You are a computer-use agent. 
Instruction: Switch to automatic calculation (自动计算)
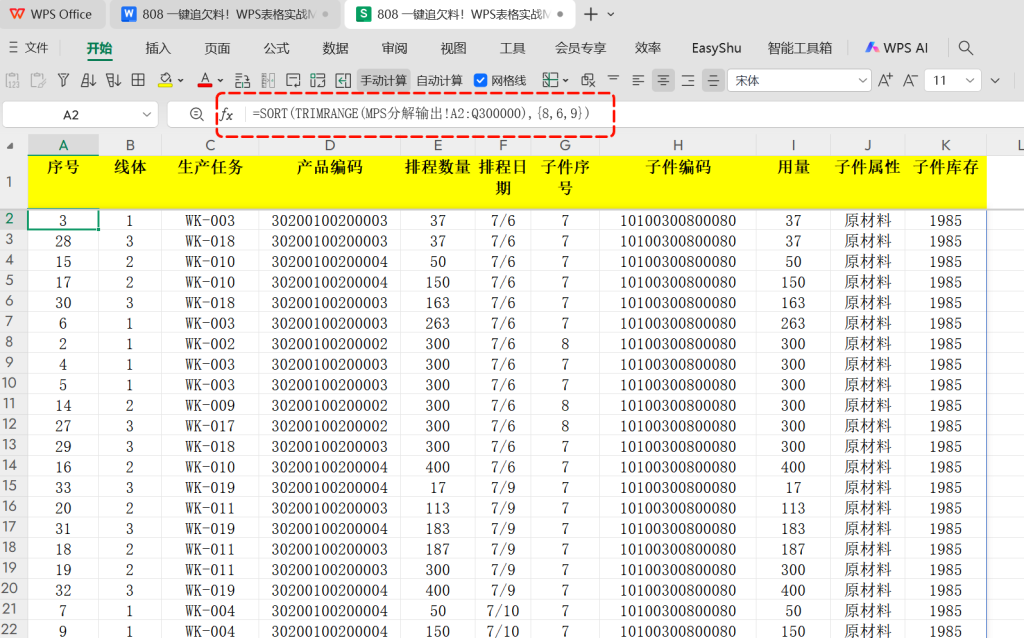pos(440,80)
